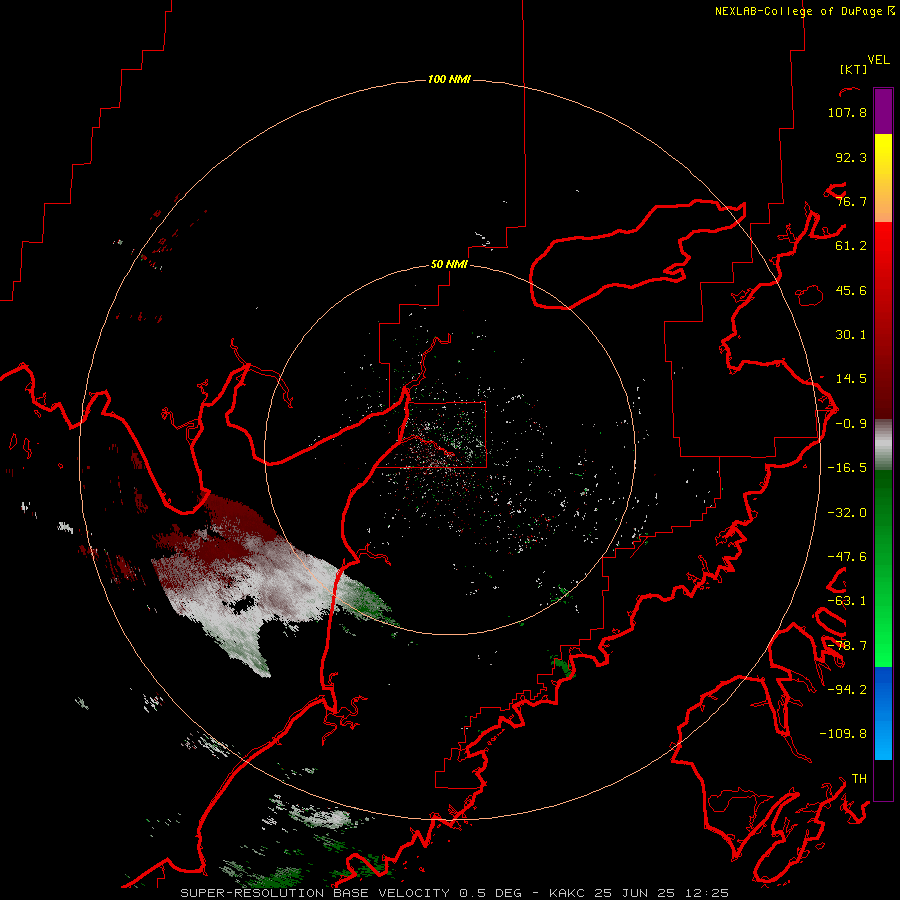Image resolution: width=900 pixels, height=900 pixels.
Task: Click the TH label on the legend
Action: click(x=859, y=779)
